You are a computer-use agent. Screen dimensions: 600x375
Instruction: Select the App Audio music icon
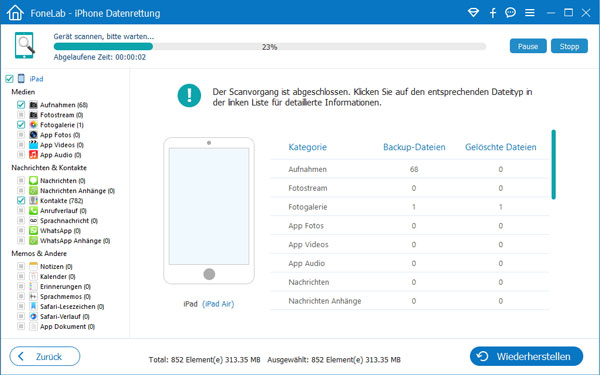coord(34,155)
